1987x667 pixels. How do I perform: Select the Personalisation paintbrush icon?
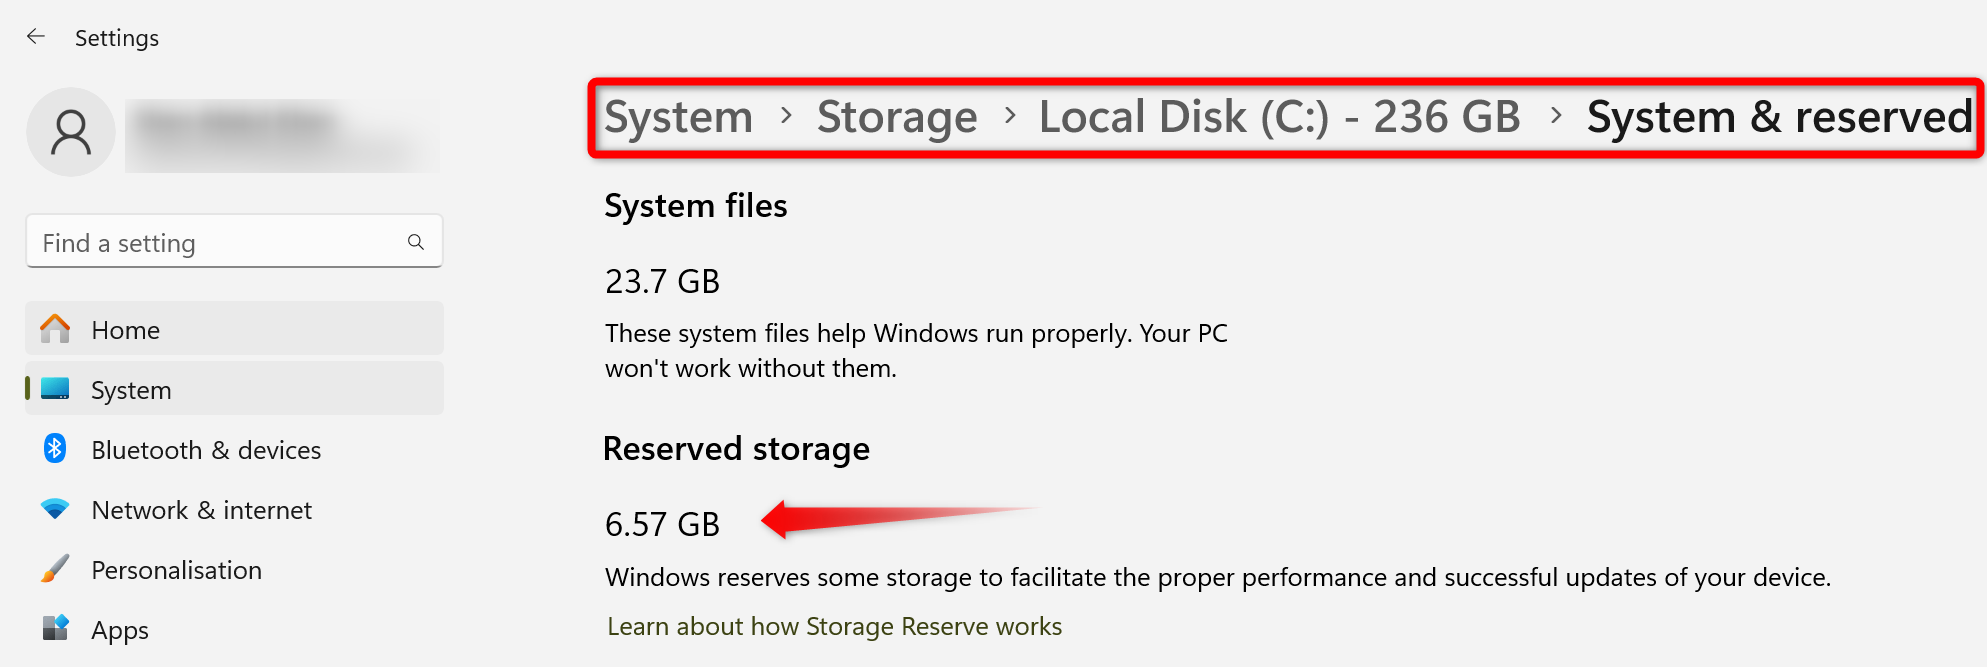point(54,569)
